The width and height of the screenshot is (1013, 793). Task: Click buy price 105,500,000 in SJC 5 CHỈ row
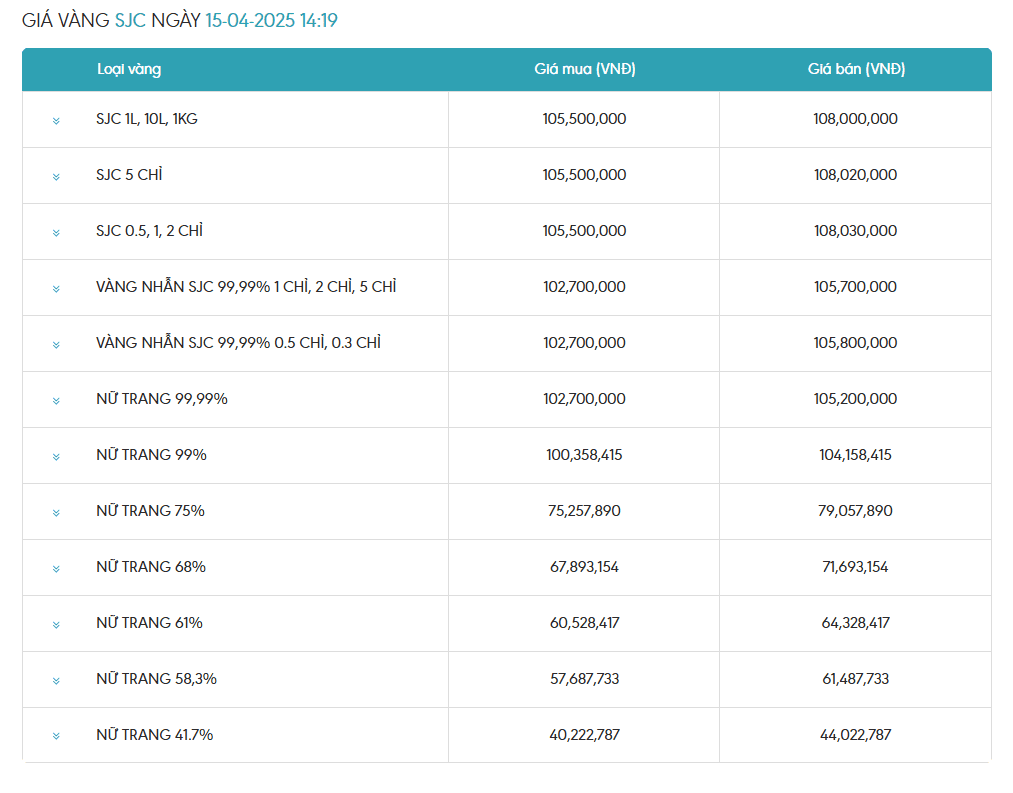click(584, 174)
